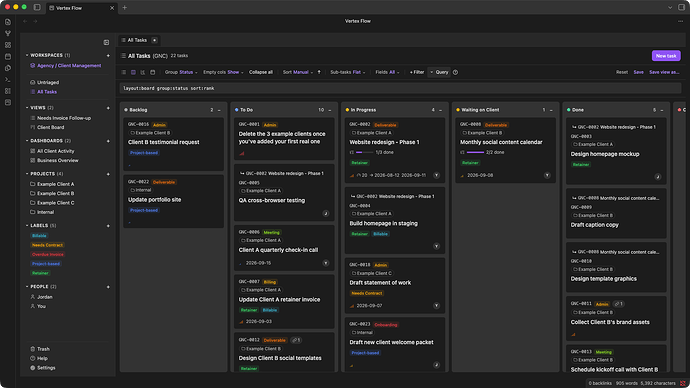
Task: Switch to board layout view icon
Action: pyautogui.click(x=133, y=72)
